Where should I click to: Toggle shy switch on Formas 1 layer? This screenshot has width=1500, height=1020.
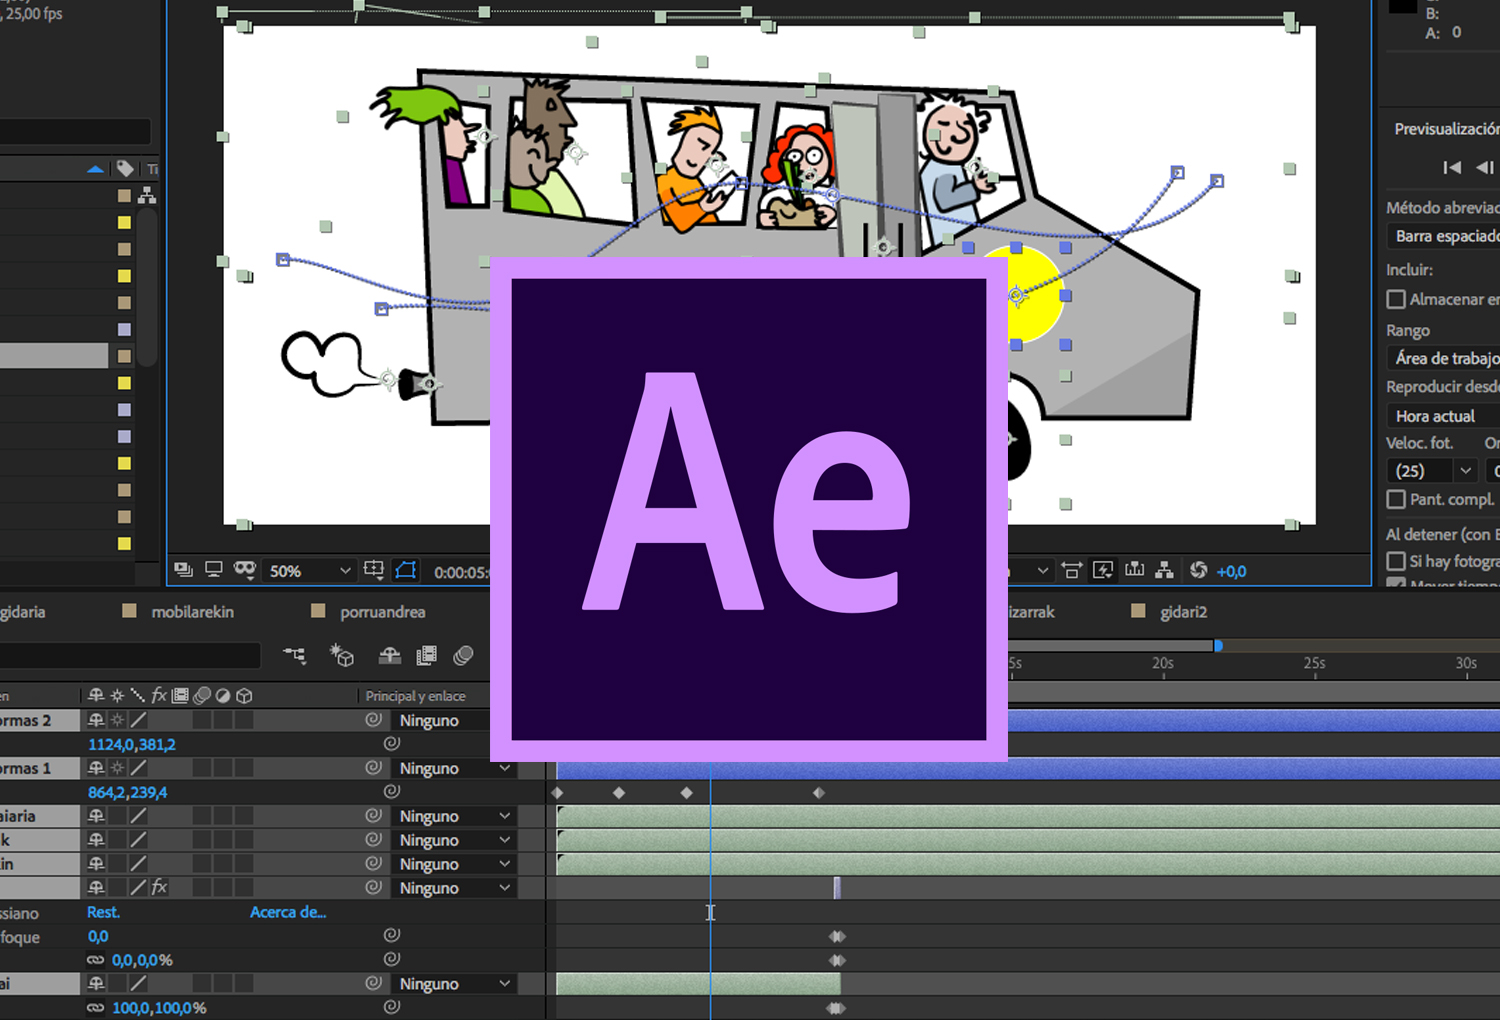pyautogui.click(x=96, y=768)
